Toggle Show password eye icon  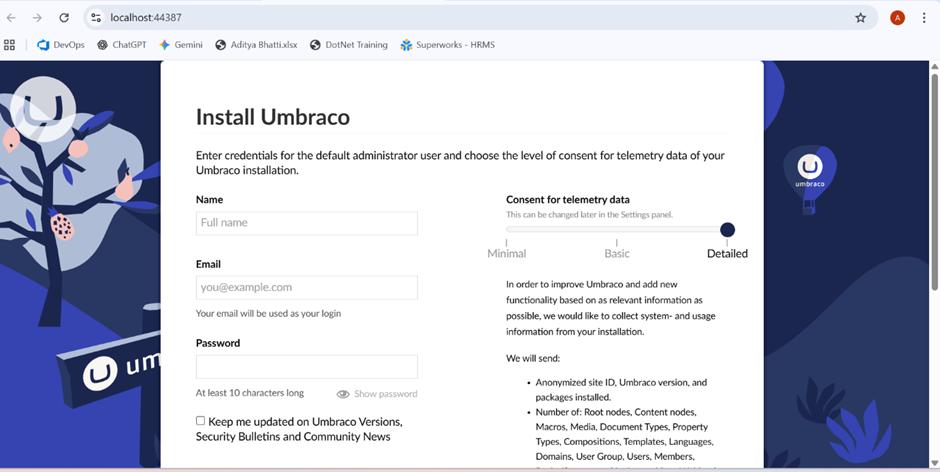[x=343, y=394]
